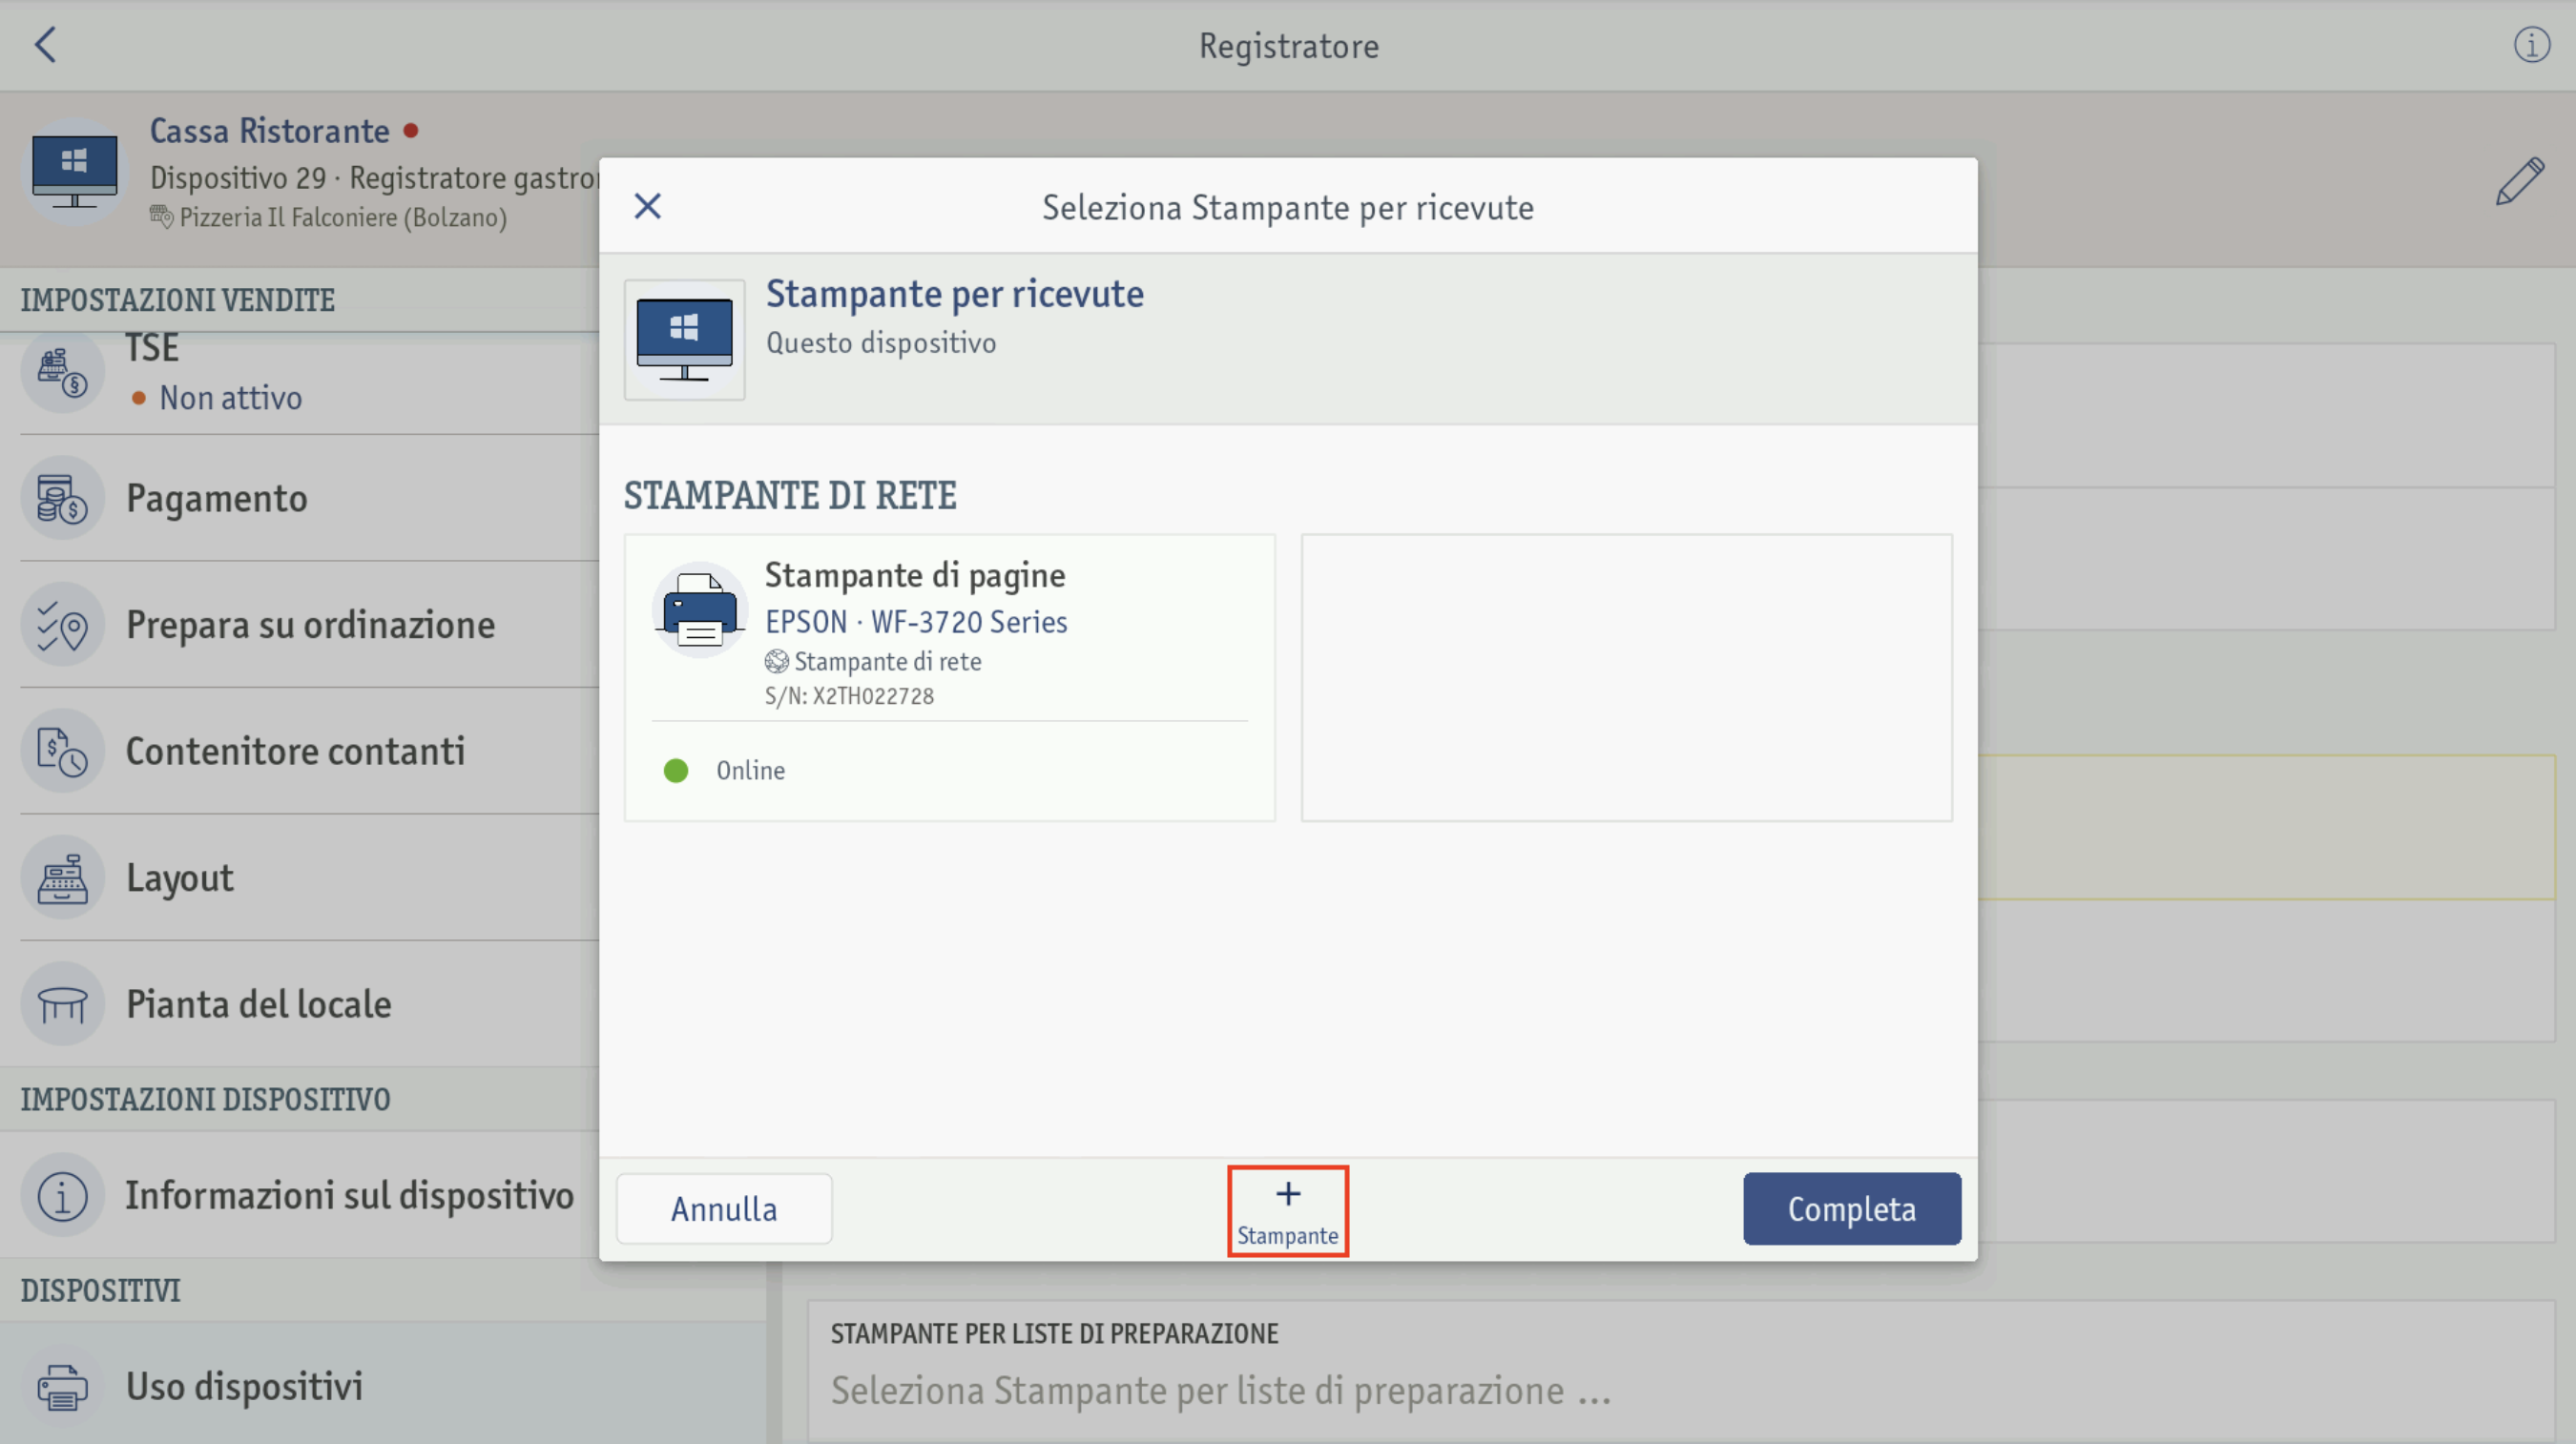This screenshot has height=1444, width=2576.
Task: Click the Contenitore contanti icon
Action: (x=63, y=752)
